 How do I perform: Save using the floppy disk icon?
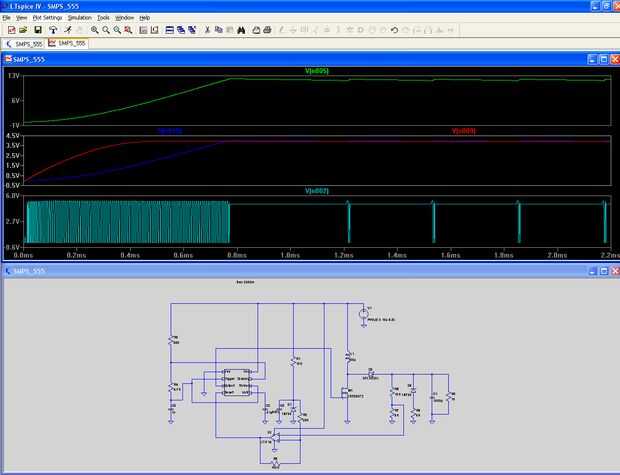37,31
